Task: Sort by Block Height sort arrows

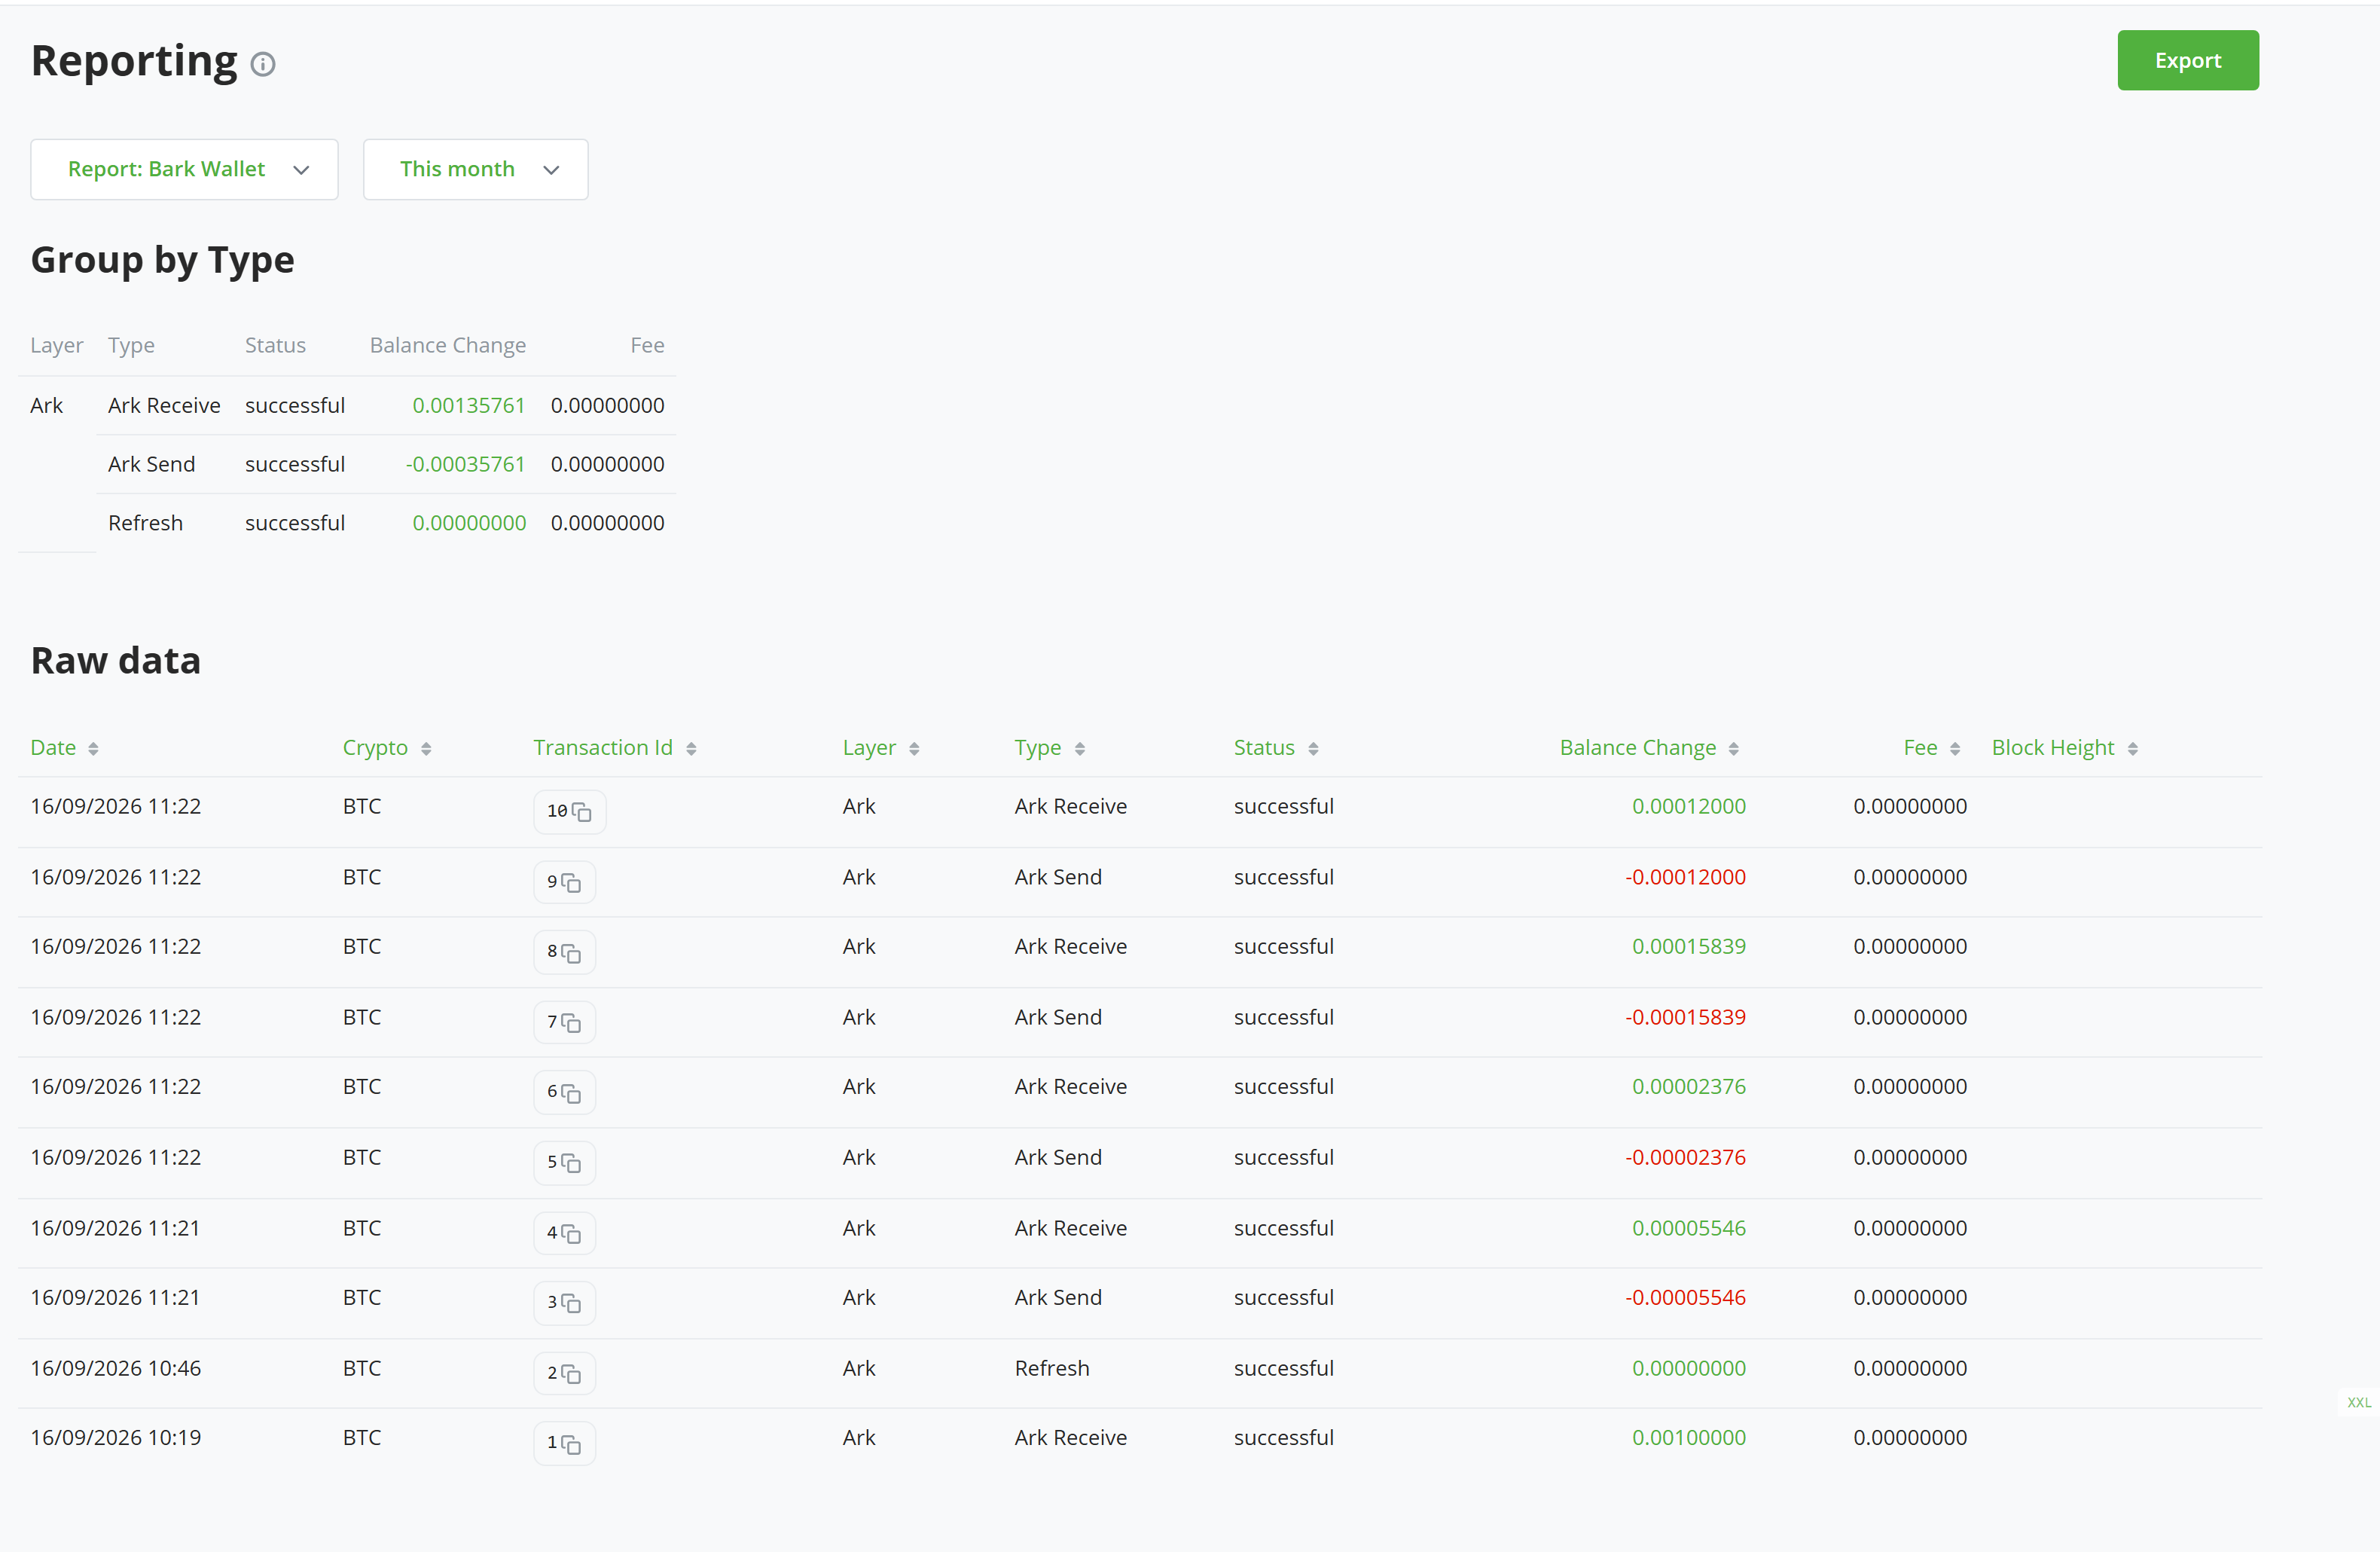Action: click(x=2133, y=749)
